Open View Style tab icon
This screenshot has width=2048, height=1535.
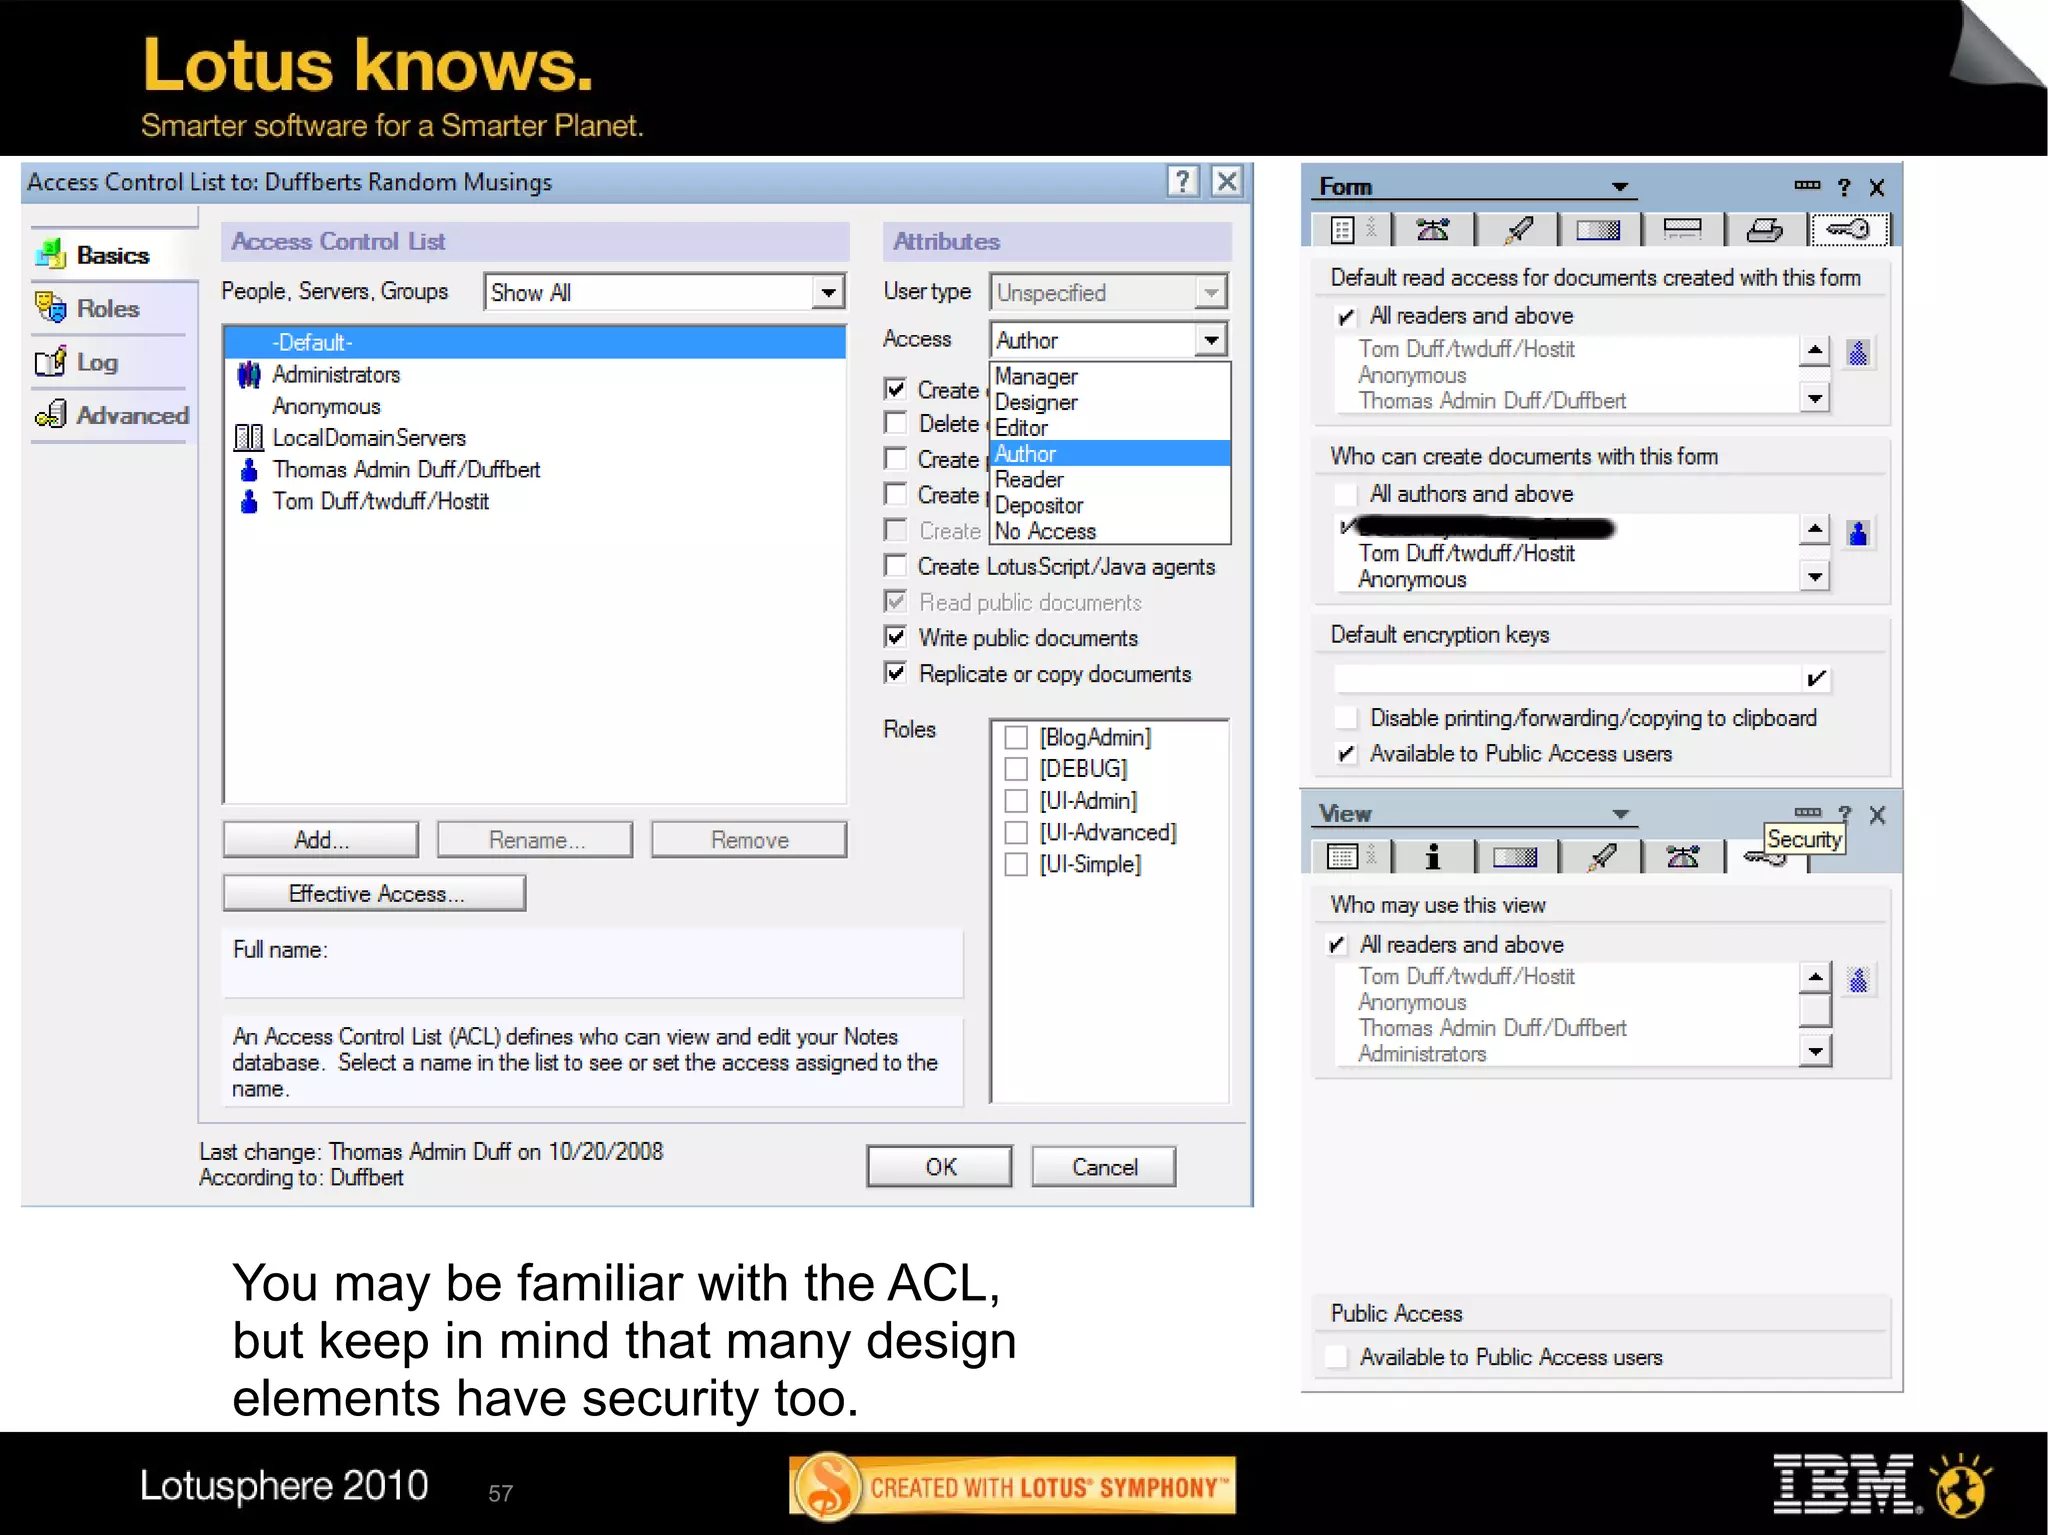click(1515, 856)
